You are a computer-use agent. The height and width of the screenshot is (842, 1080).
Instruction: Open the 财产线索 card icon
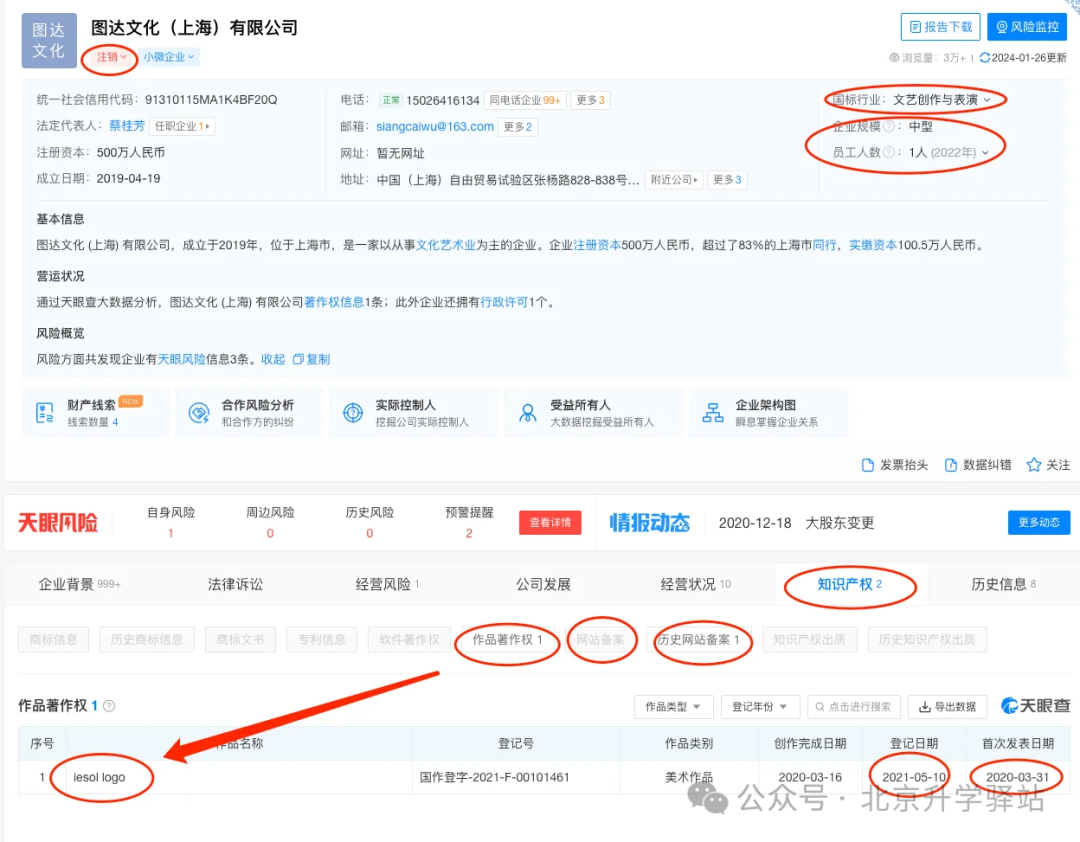(x=44, y=413)
